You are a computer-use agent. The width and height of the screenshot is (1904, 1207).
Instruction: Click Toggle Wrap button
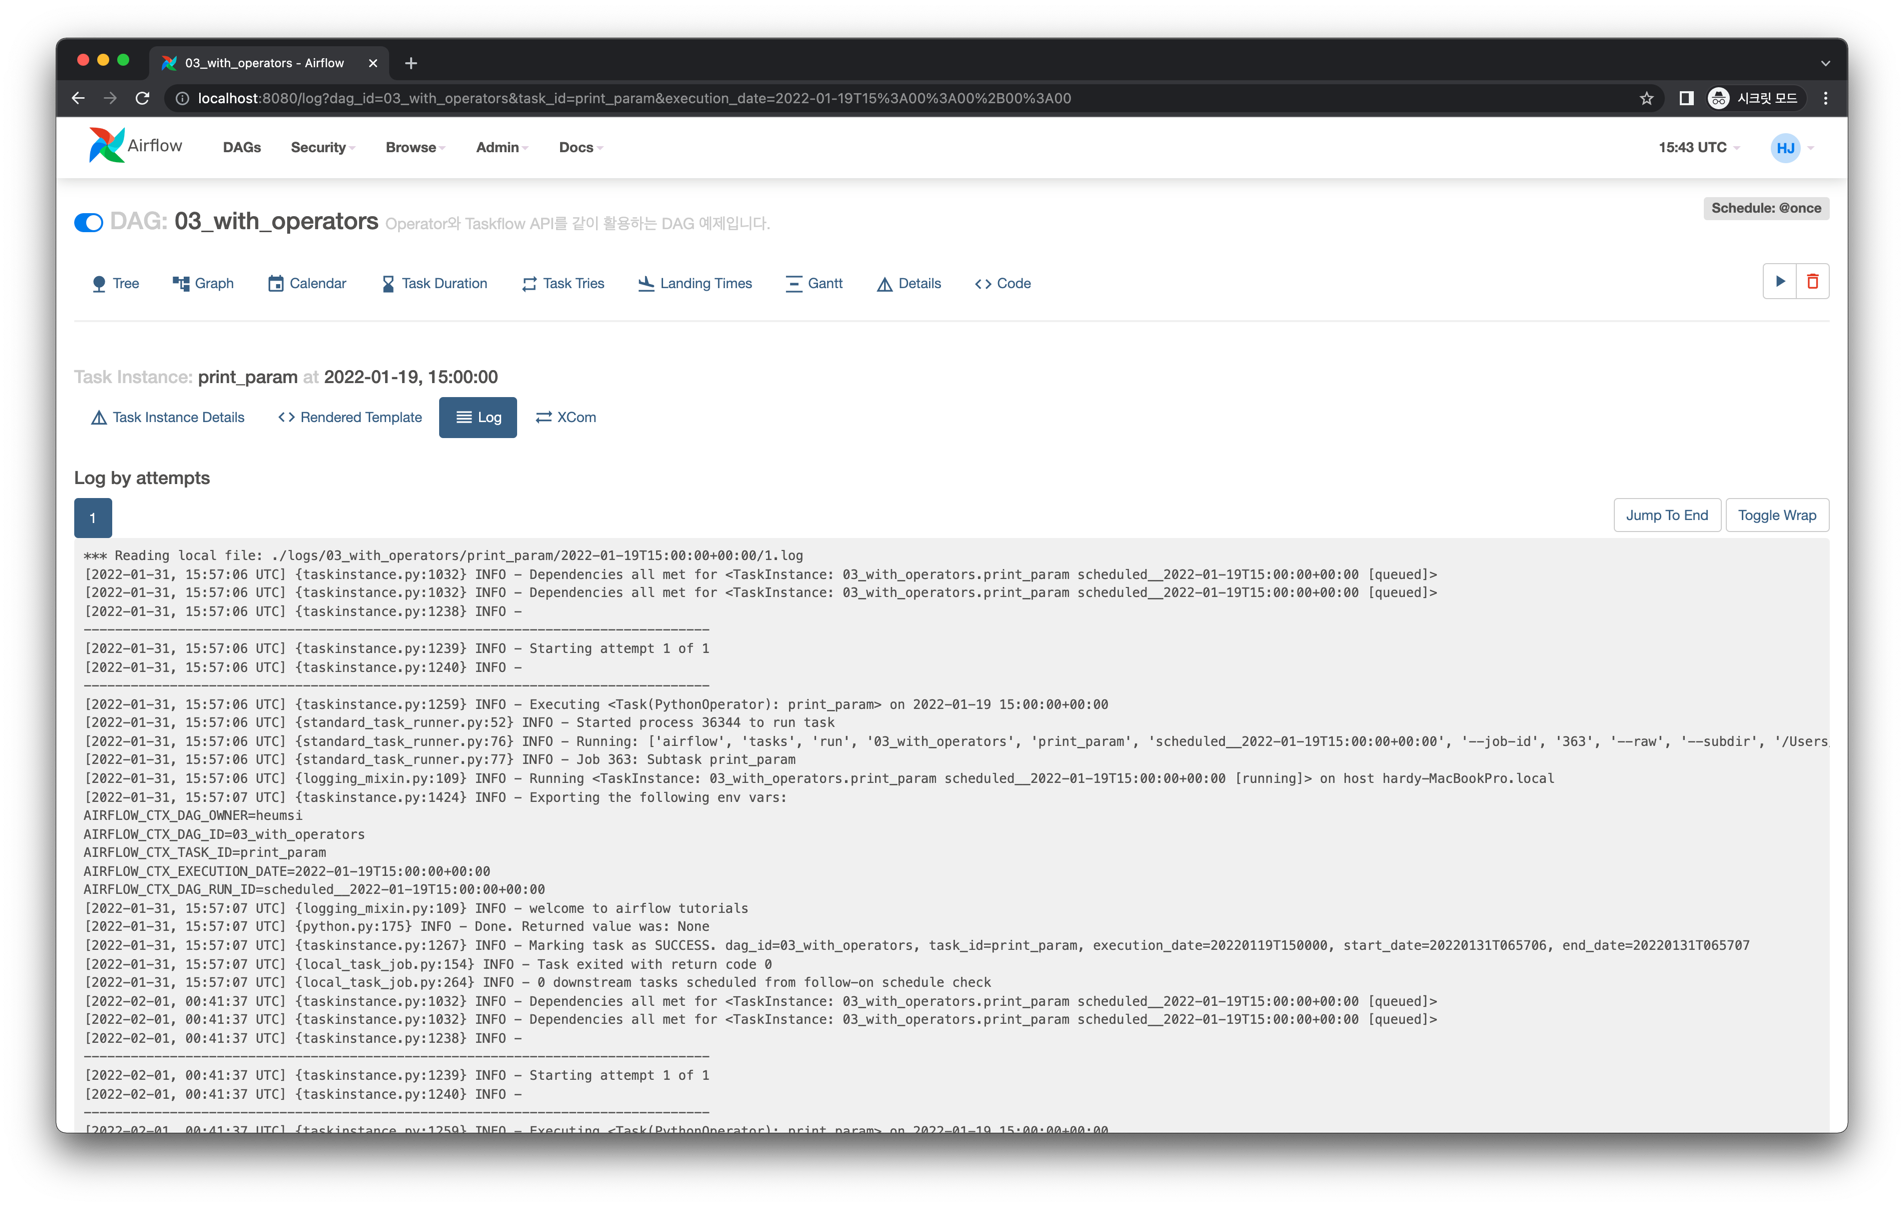(1777, 515)
